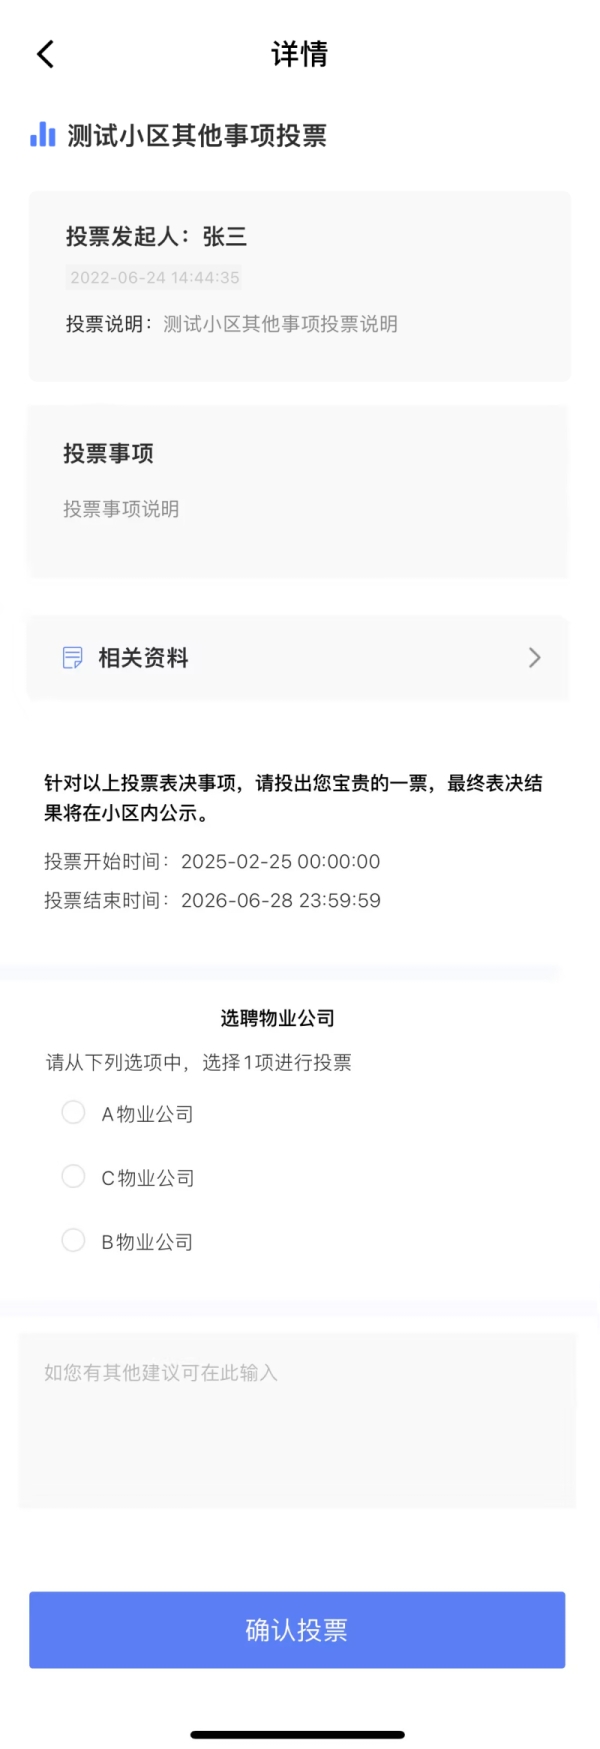Tap the 投票结束时间 date line
Viewport: 600px width, 1749px height.
(212, 900)
